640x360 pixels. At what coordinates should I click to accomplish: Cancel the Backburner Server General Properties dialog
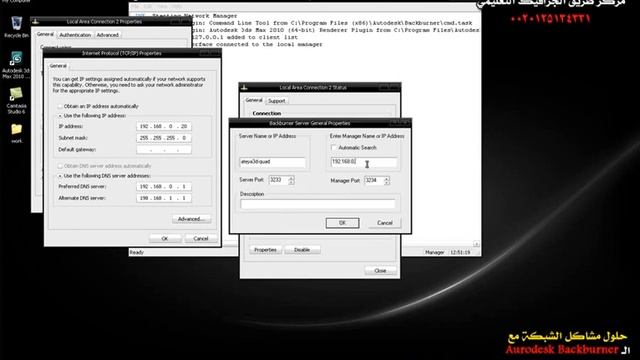(x=384, y=223)
